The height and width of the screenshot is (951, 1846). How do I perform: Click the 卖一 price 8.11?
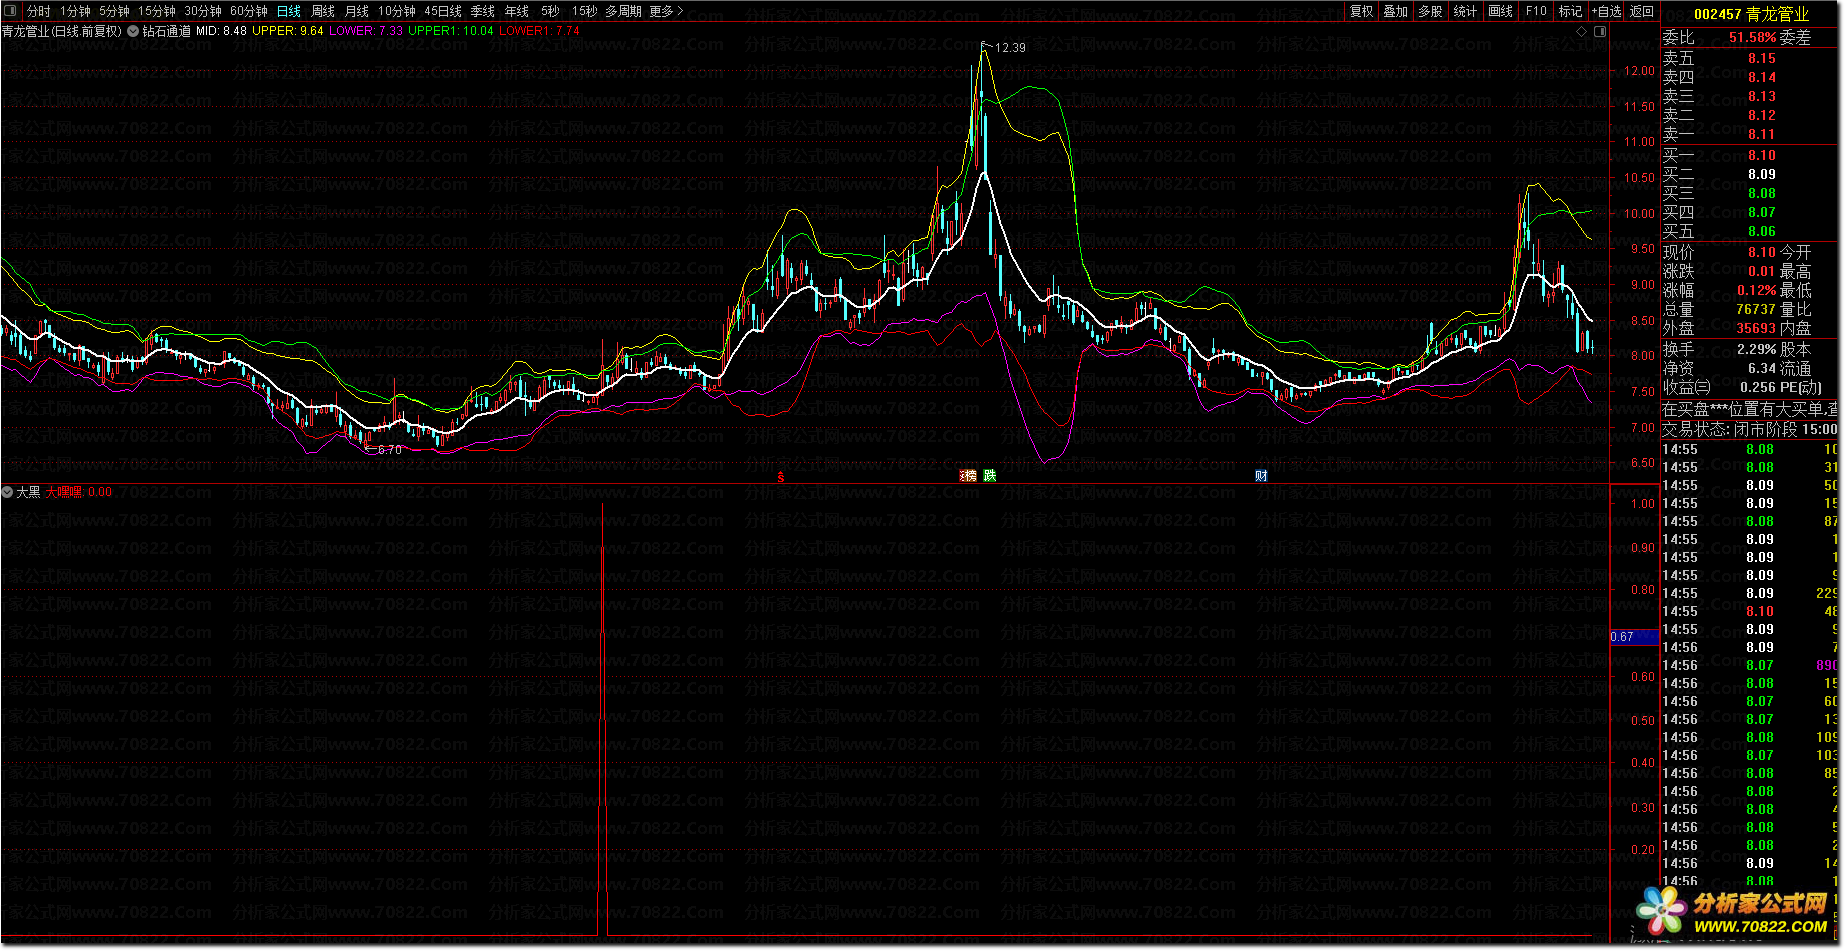pos(1762,134)
